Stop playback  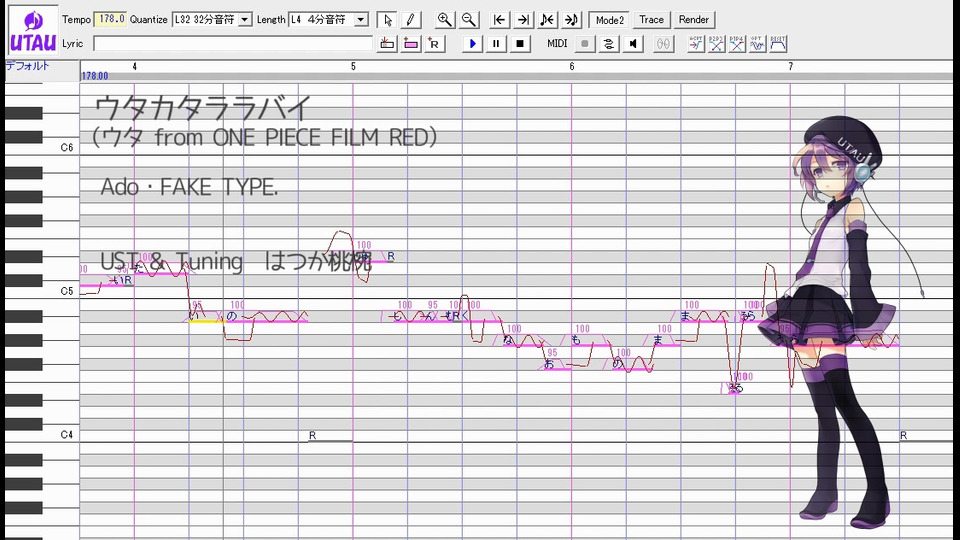[520, 43]
